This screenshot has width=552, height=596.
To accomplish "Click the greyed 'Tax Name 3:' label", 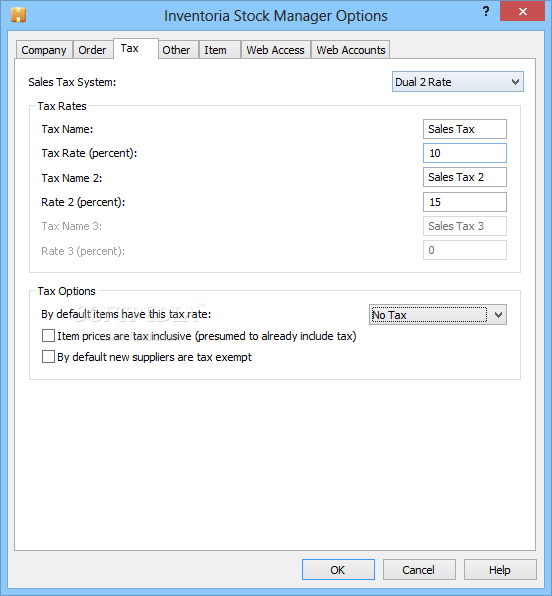I will (x=71, y=226).
